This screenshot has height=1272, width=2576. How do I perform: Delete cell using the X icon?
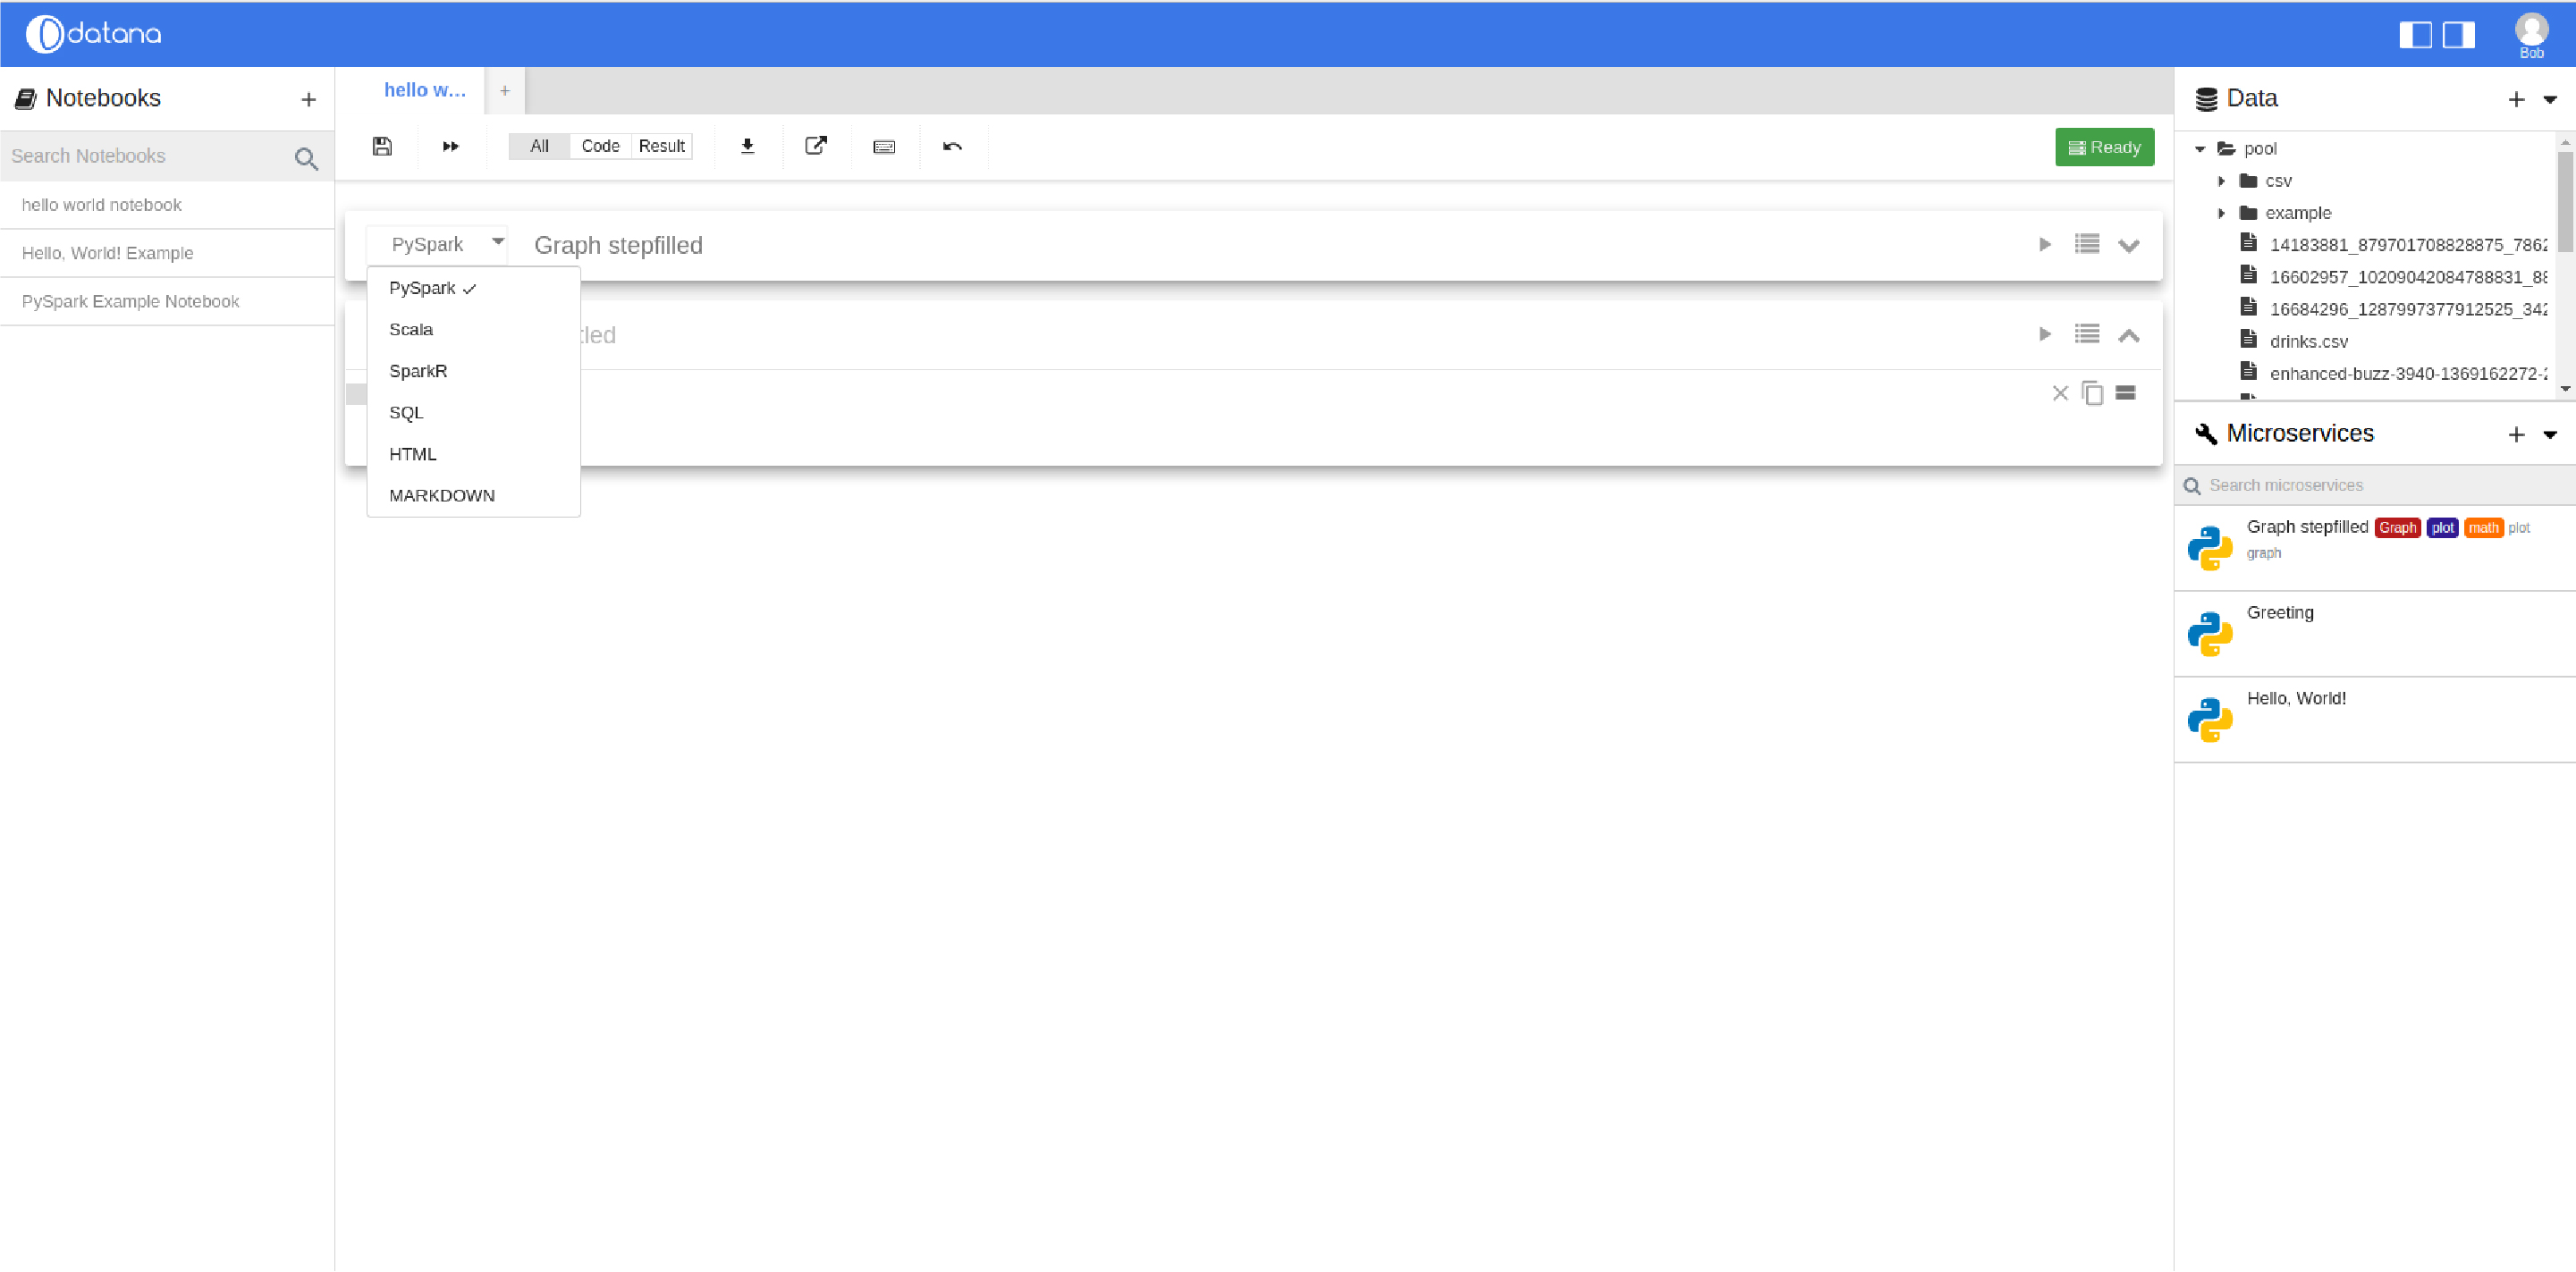coord(2060,393)
